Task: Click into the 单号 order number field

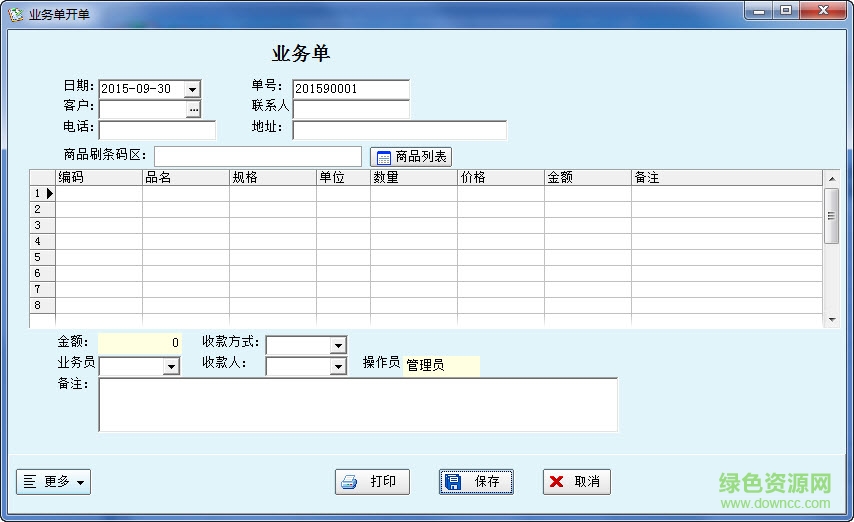Action: click(351, 89)
